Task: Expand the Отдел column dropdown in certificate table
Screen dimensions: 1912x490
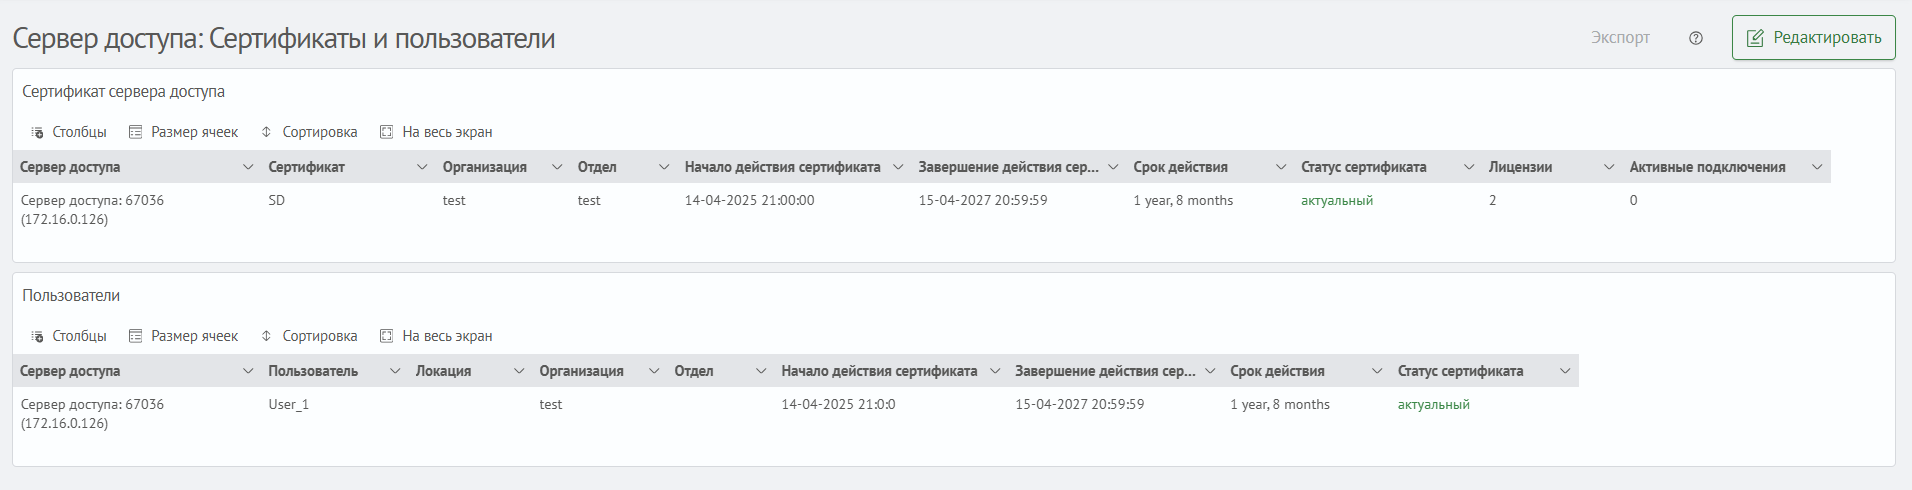Action: (x=664, y=167)
